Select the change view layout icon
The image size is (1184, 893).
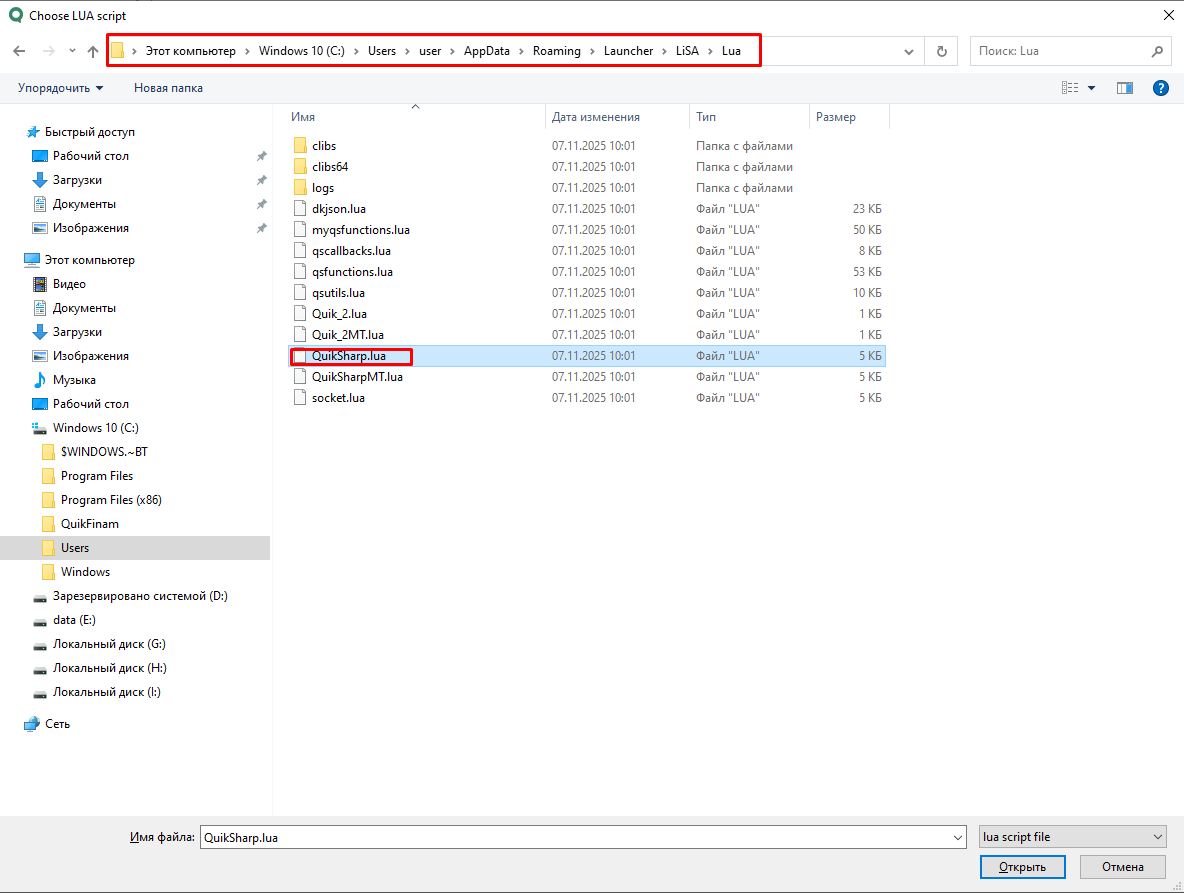pyautogui.click(x=1069, y=88)
